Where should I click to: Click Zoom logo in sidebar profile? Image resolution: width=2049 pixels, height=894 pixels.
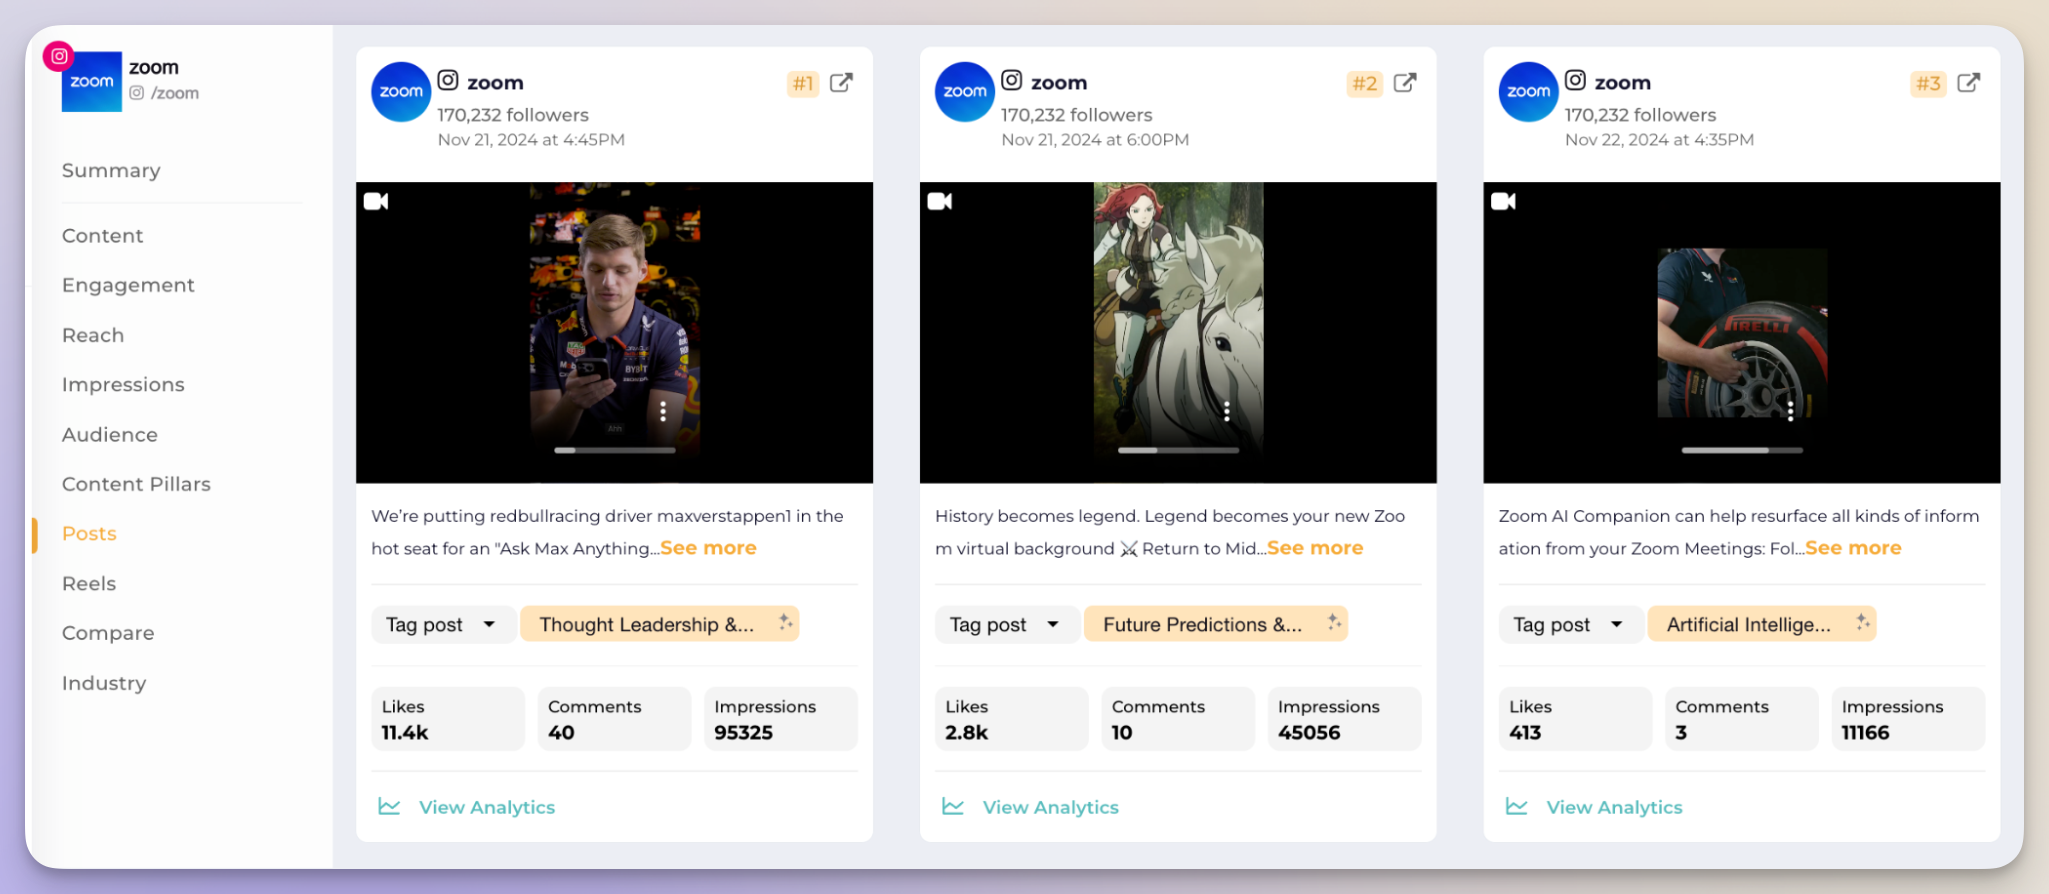tap(92, 82)
